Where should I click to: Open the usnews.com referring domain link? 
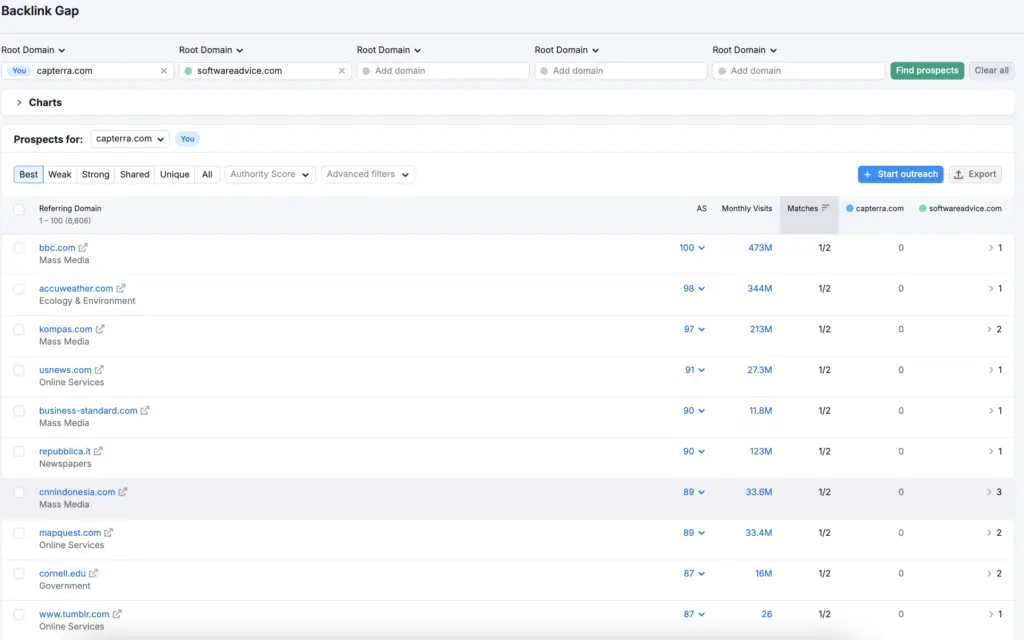click(65, 370)
